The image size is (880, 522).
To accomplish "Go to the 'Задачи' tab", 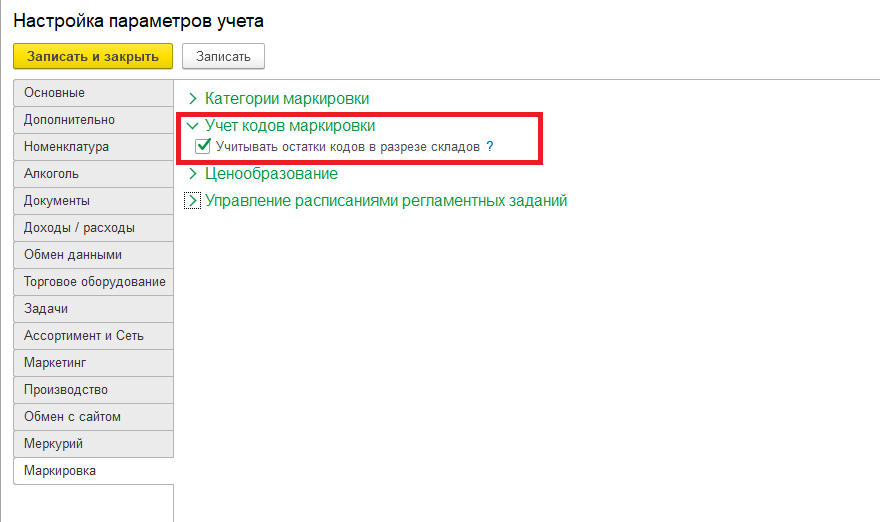I will click(x=93, y=309).
